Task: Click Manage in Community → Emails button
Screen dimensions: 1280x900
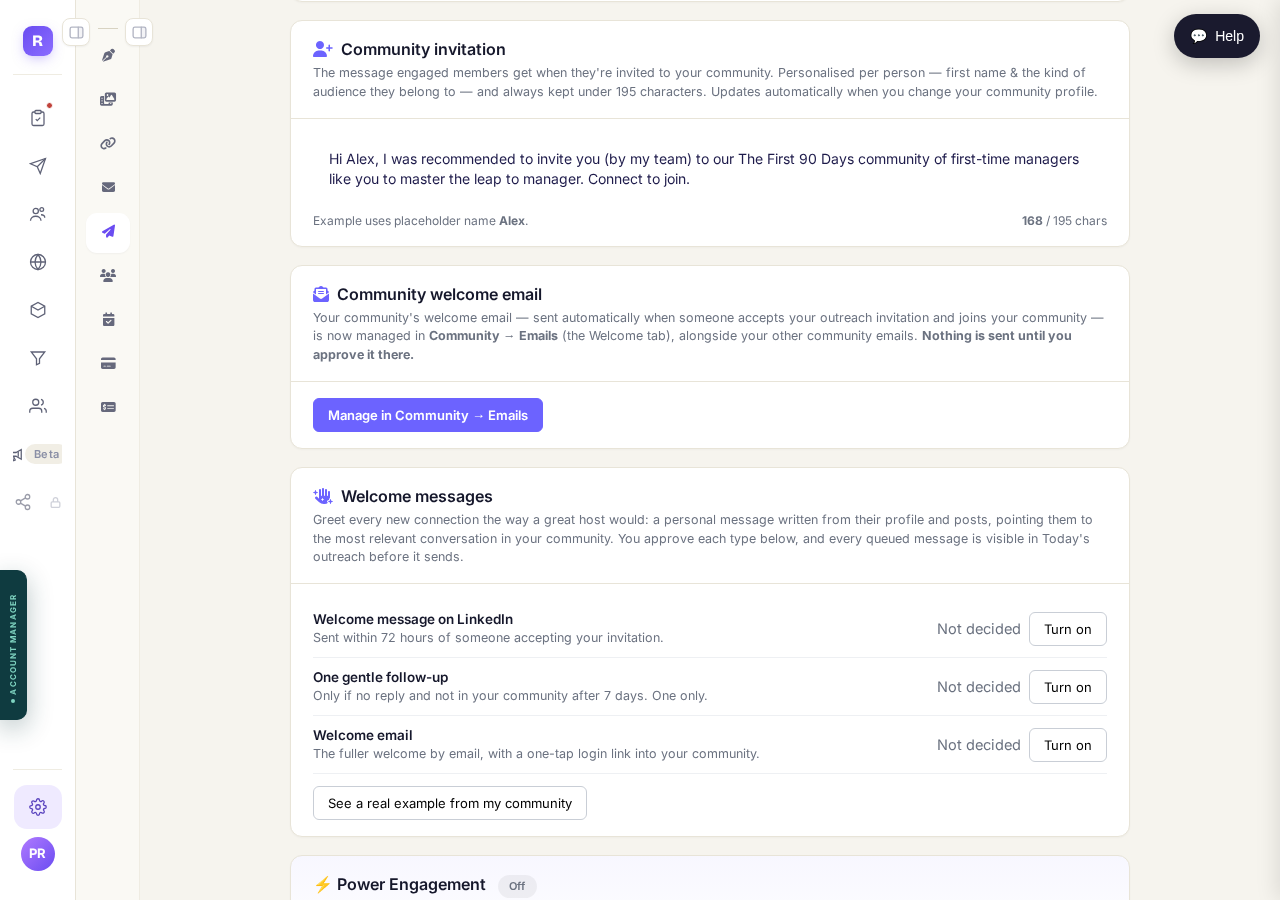Action: click(428, 415)
